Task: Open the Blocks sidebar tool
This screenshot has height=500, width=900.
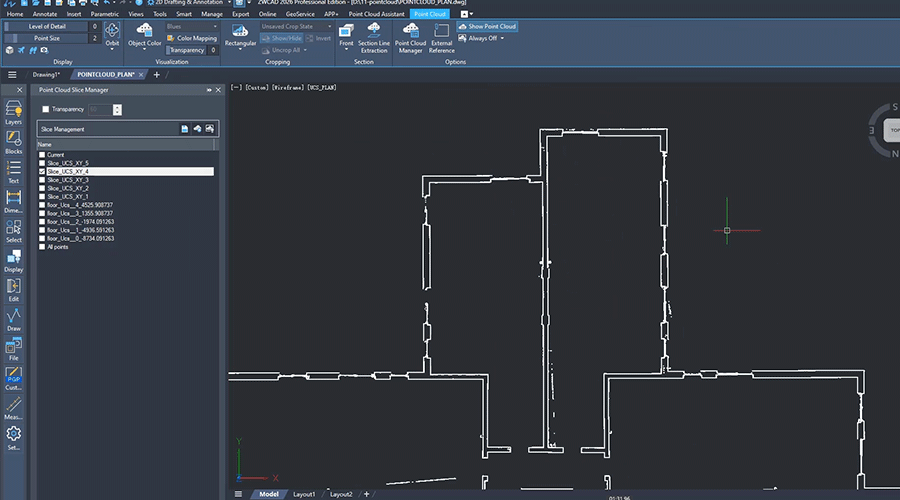Action: (x=13, y=142)
